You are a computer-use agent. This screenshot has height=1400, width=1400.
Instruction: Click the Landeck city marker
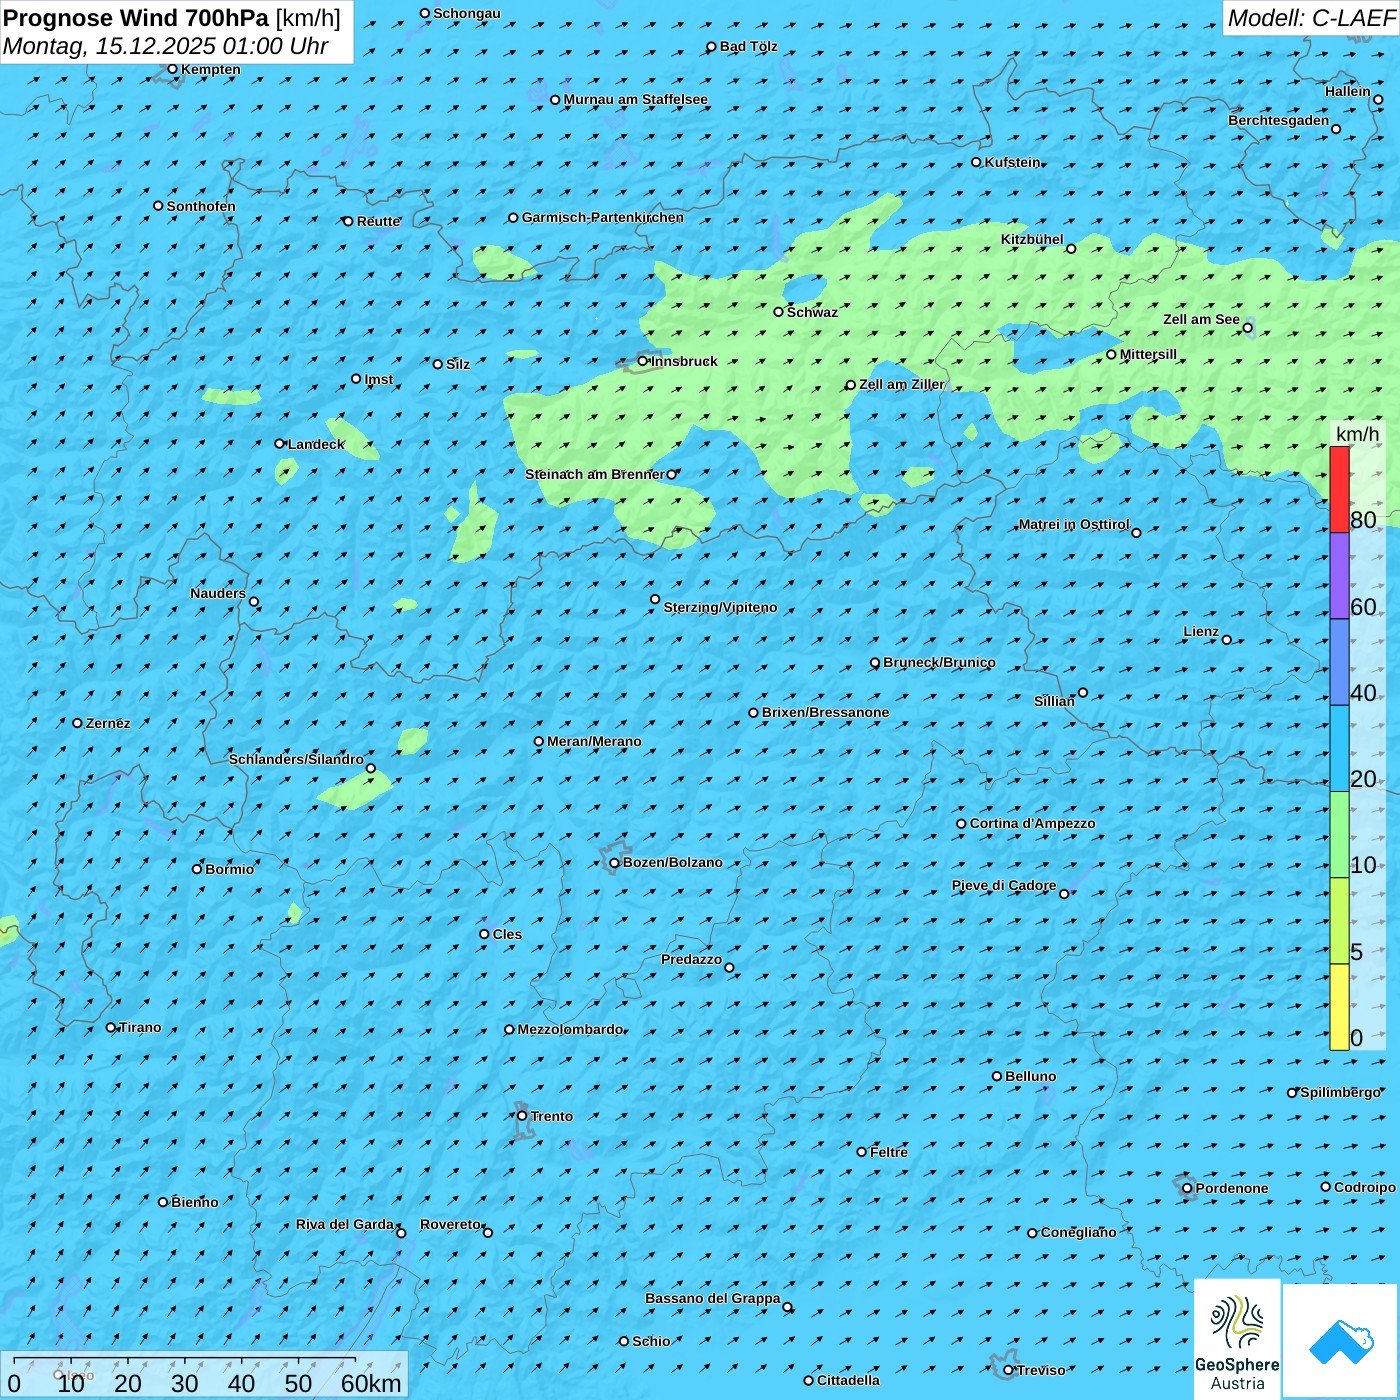pyautogui.click(x=280, y=444)
